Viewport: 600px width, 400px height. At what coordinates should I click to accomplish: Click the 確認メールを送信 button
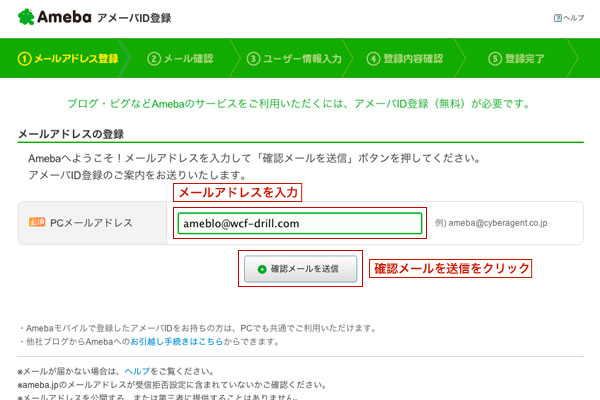click(x=300, y=269)
